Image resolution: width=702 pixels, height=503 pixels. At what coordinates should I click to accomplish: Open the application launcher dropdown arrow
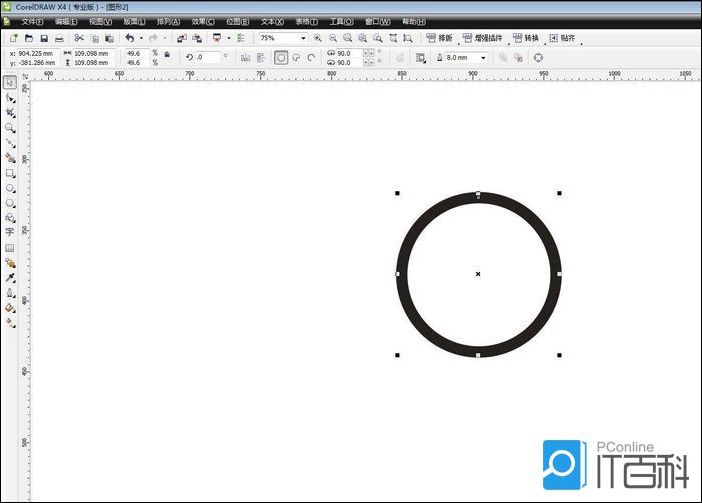(229, 38)
